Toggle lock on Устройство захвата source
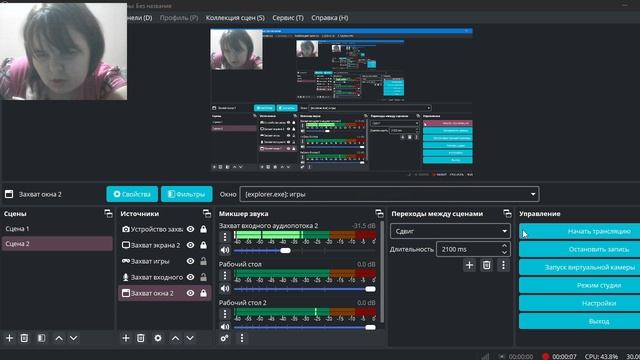640x360 pixels. 203,229
